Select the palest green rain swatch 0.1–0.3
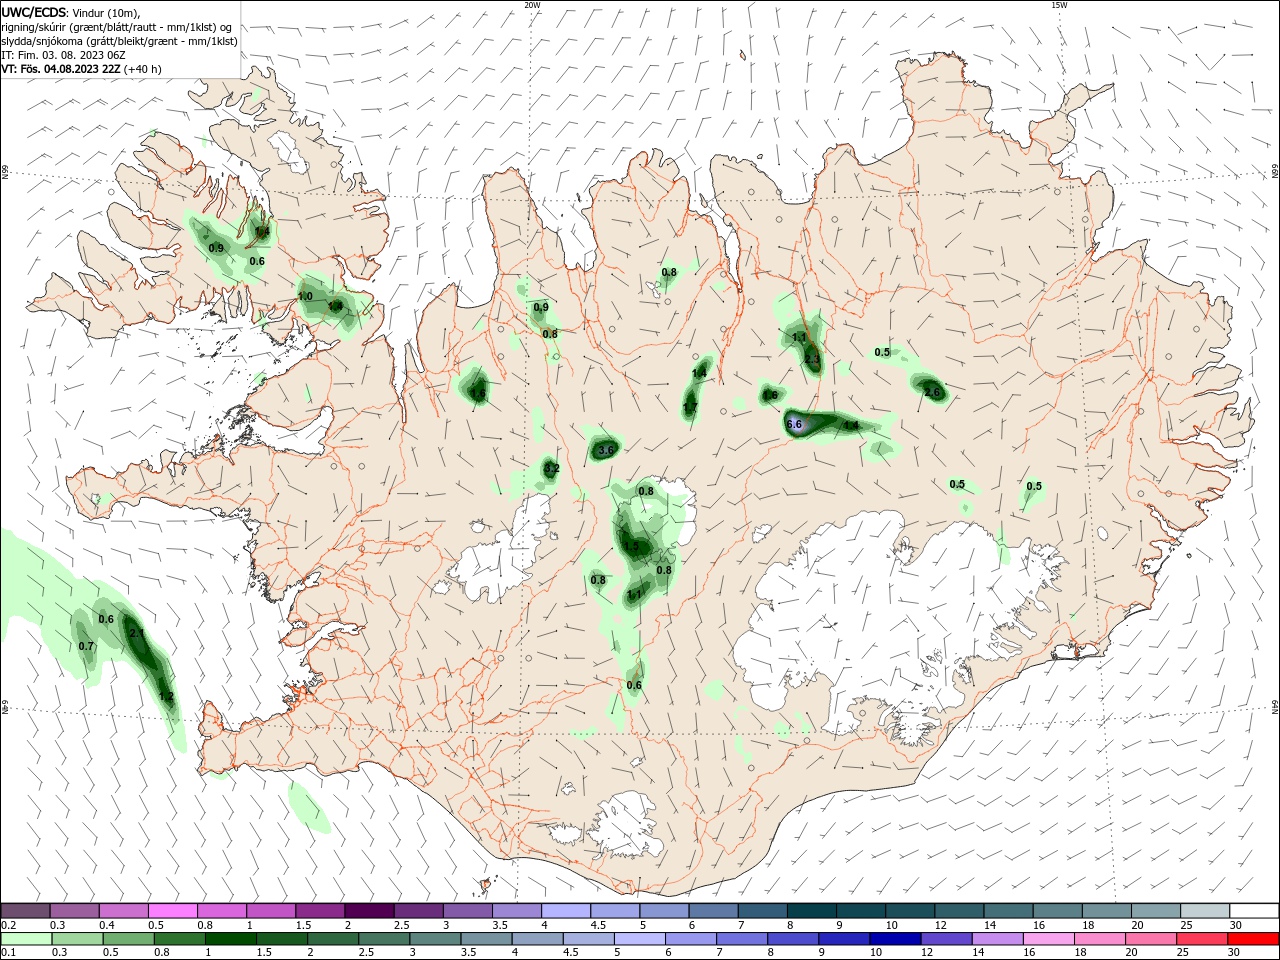 [x=26, y=939]
